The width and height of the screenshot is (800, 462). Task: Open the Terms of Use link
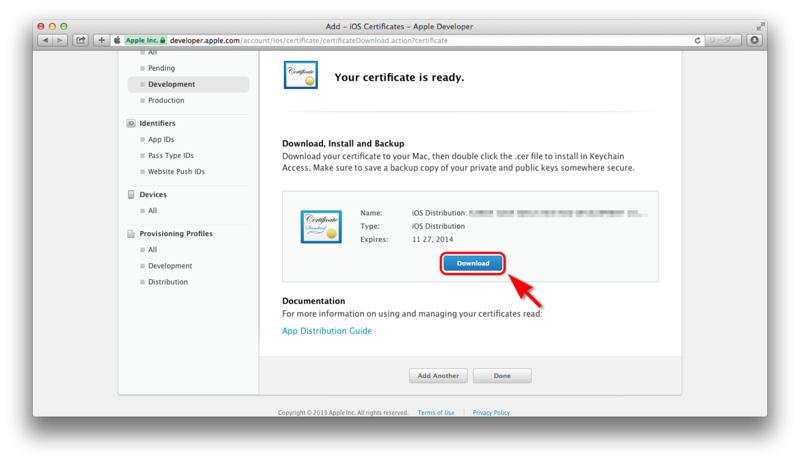[436, 413]
